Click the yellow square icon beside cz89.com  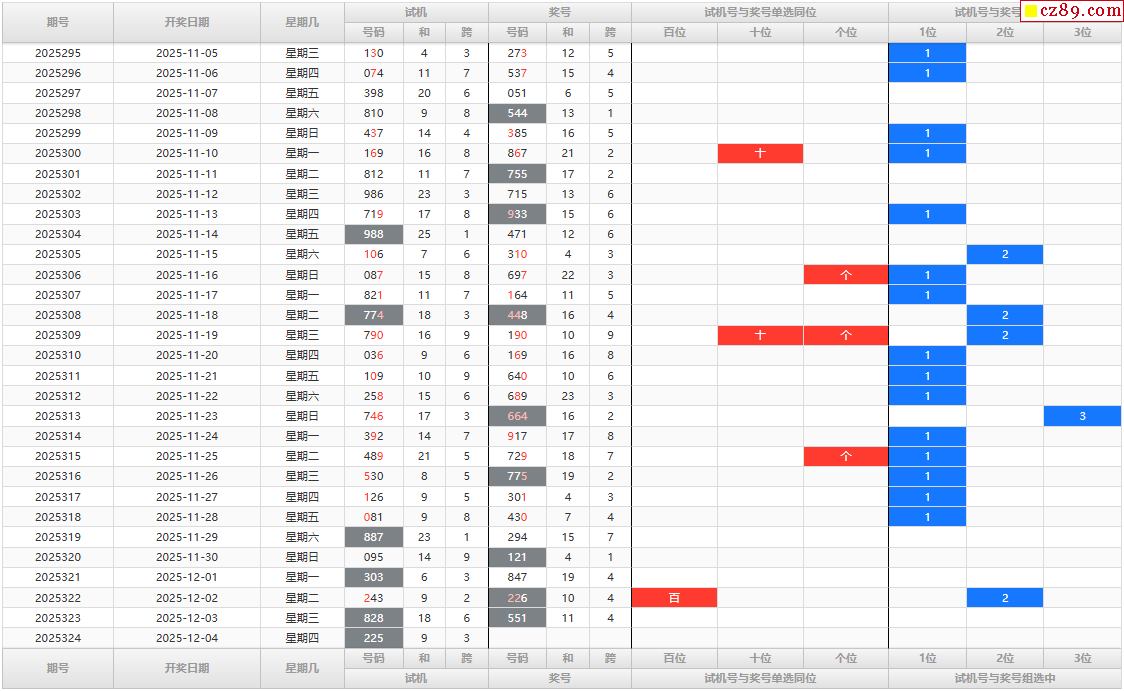click(1030, 11)
